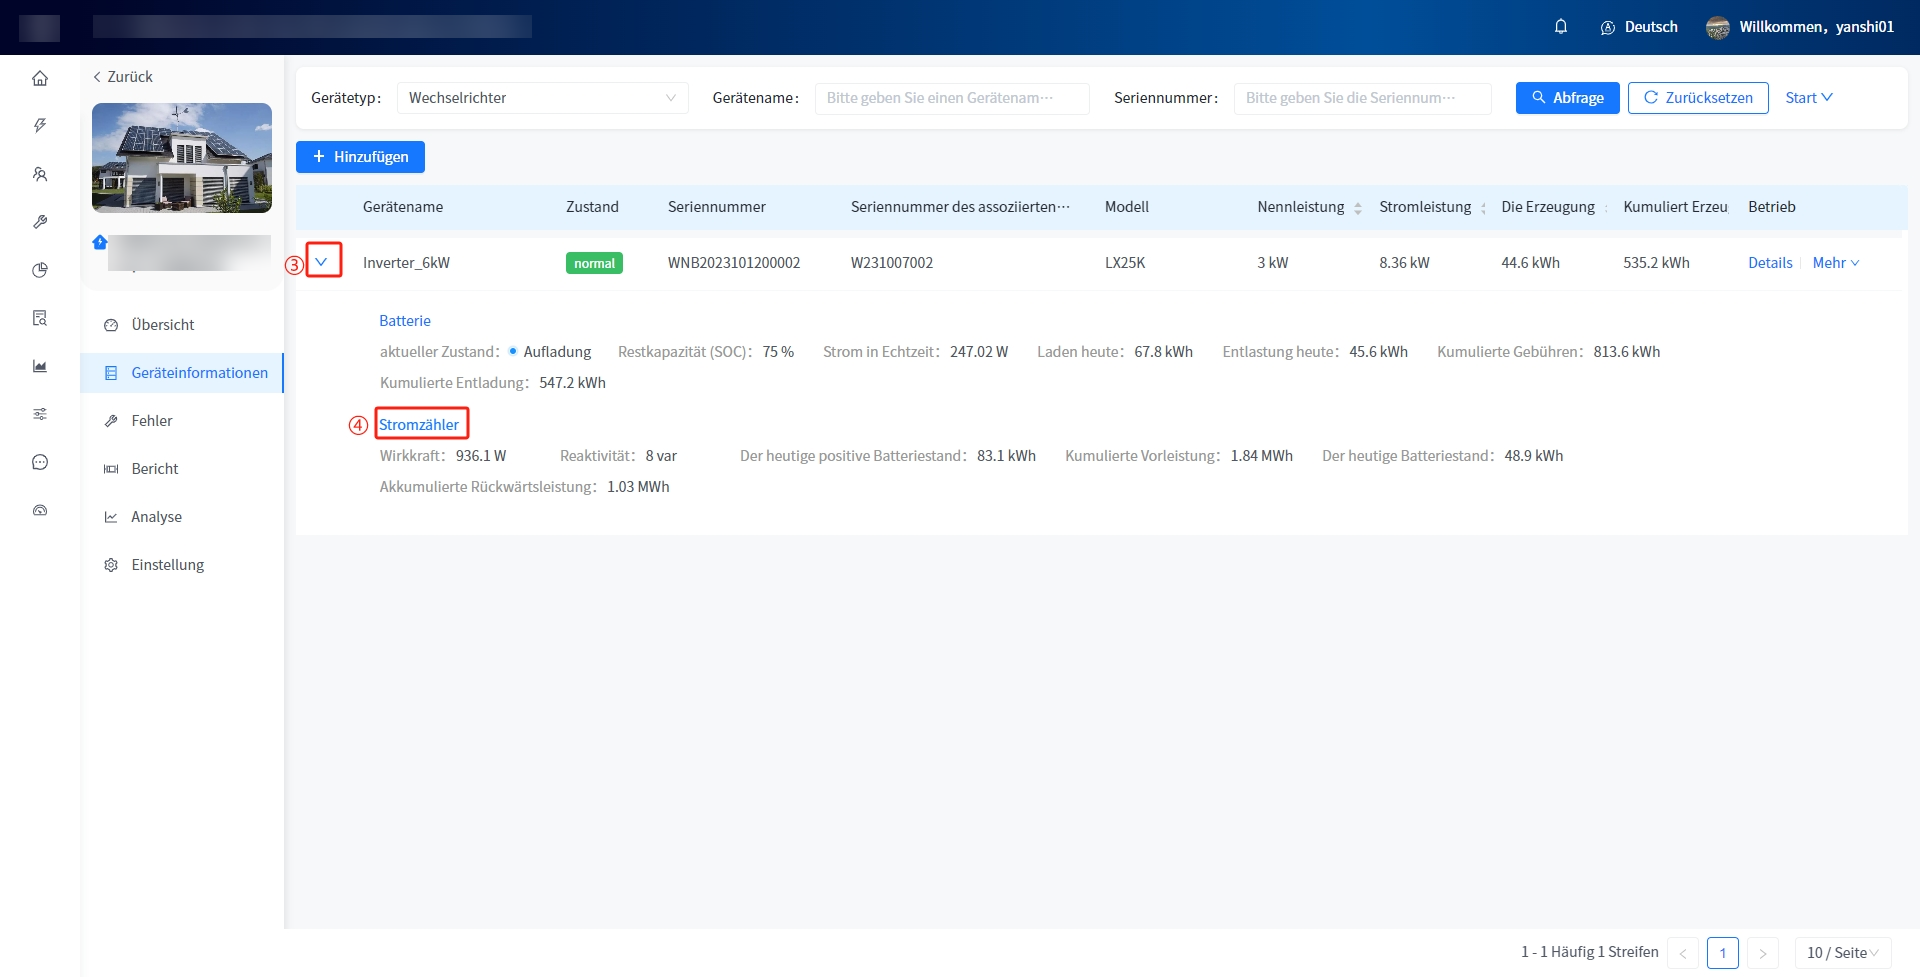Image resolution: width=1920 pixels, height=977 pixels.
Task: Open the Fehler menu item
Action: tap(152, 421)
